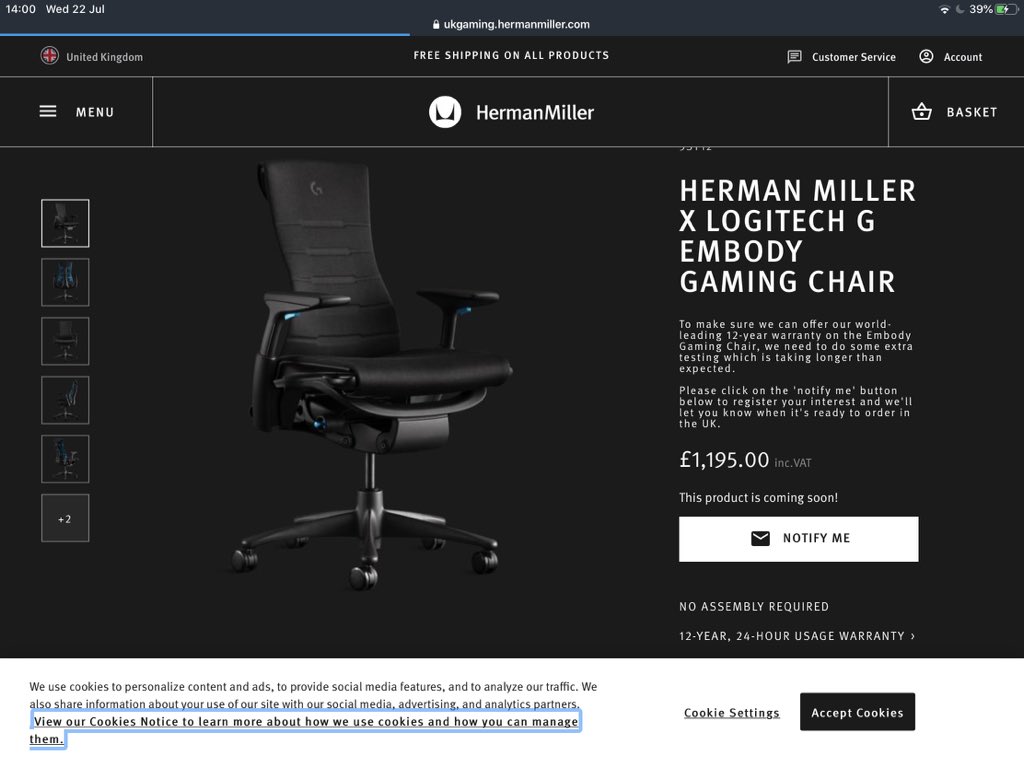Expand the 12-year warranty chevron

913,636
